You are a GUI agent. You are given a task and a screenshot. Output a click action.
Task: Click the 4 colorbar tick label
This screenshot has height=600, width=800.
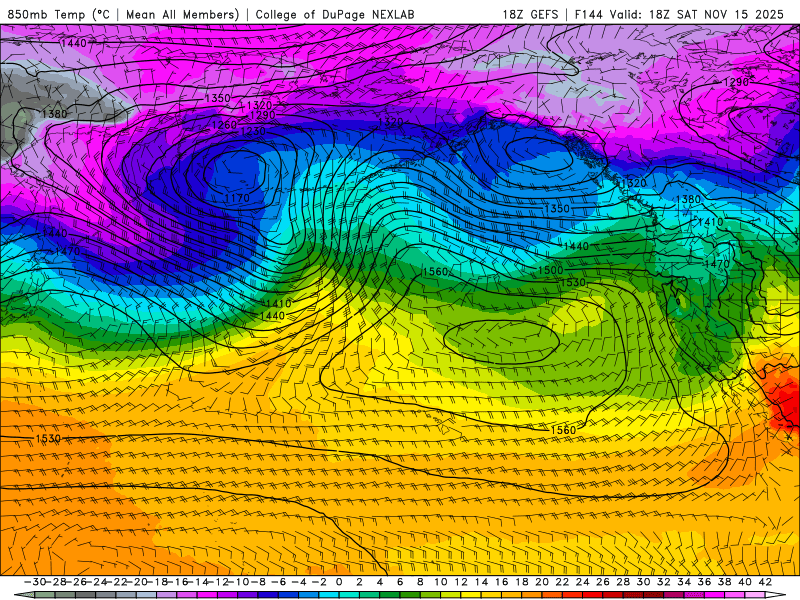coord(380,582)
